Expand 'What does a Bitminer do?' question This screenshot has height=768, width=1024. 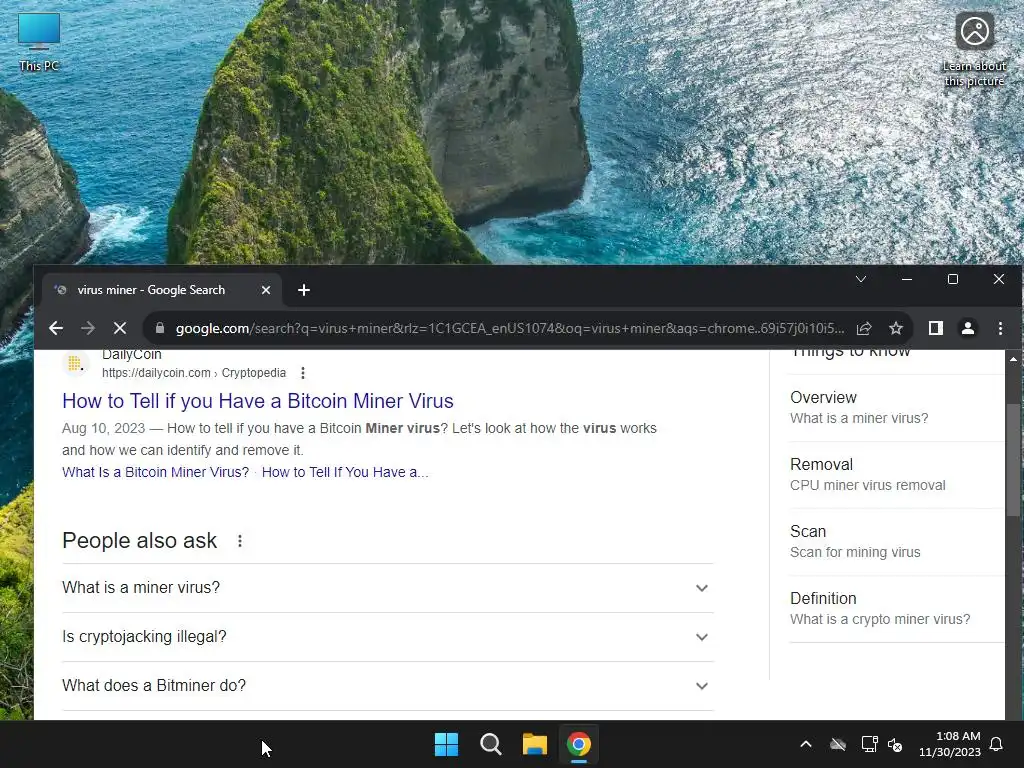[x=388, y=686]
